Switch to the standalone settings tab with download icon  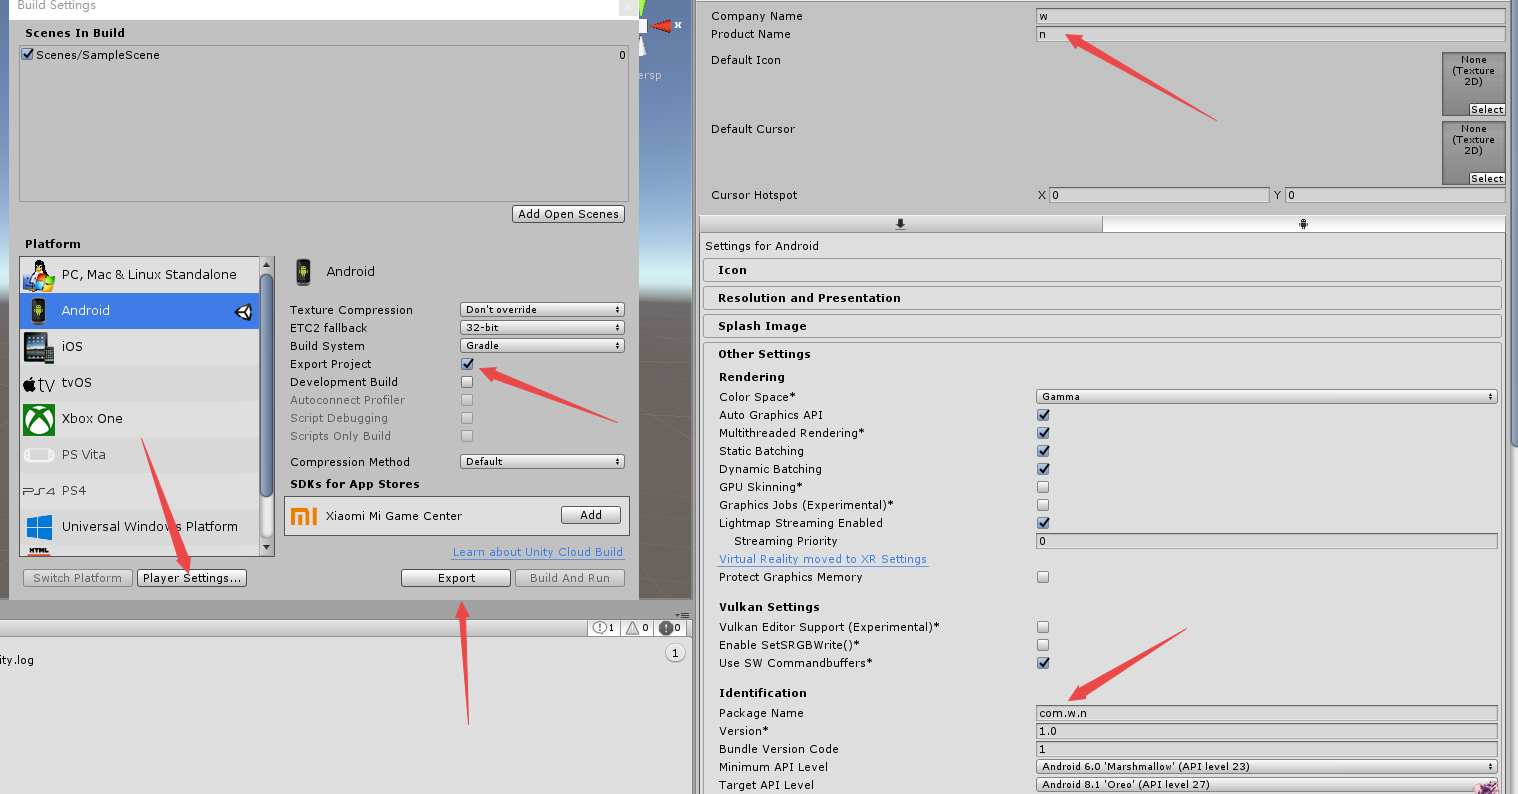[900, 224]
